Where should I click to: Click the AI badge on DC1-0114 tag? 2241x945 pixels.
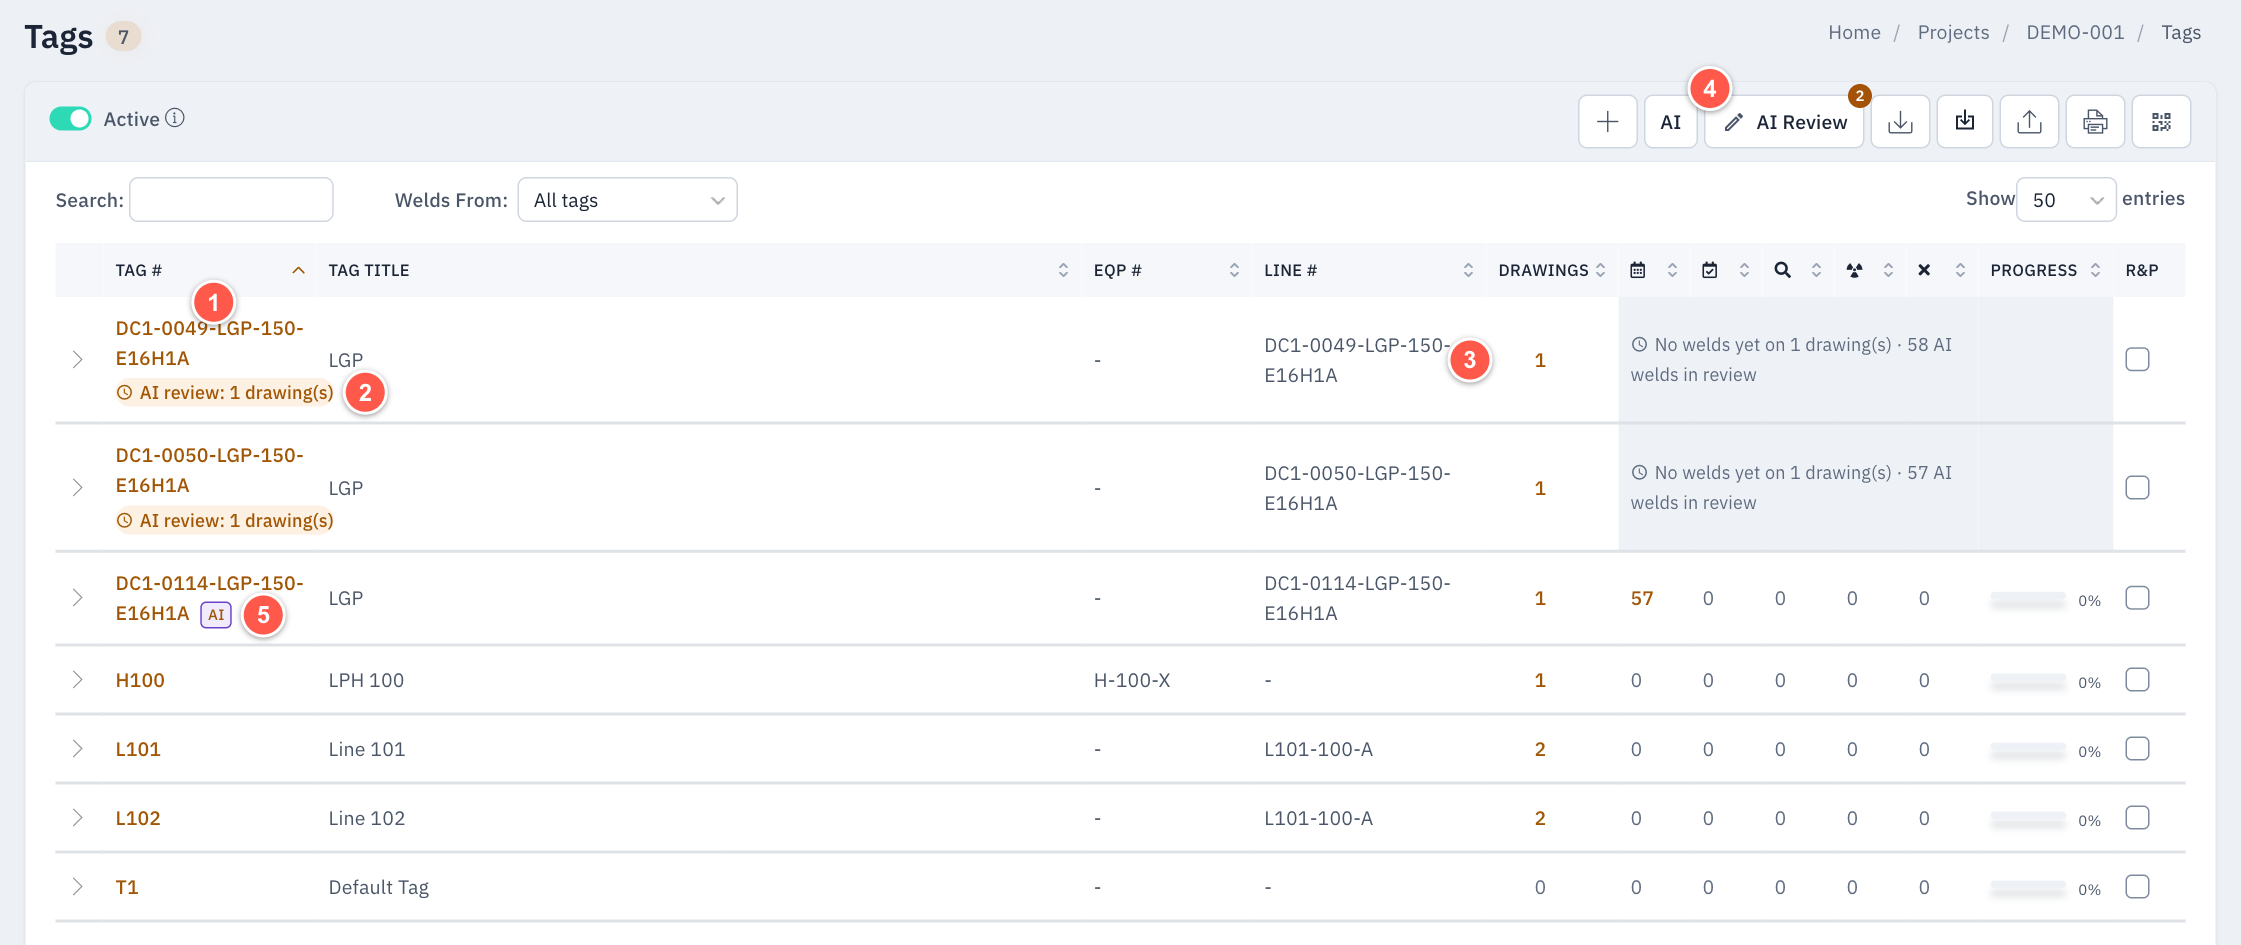216,614
